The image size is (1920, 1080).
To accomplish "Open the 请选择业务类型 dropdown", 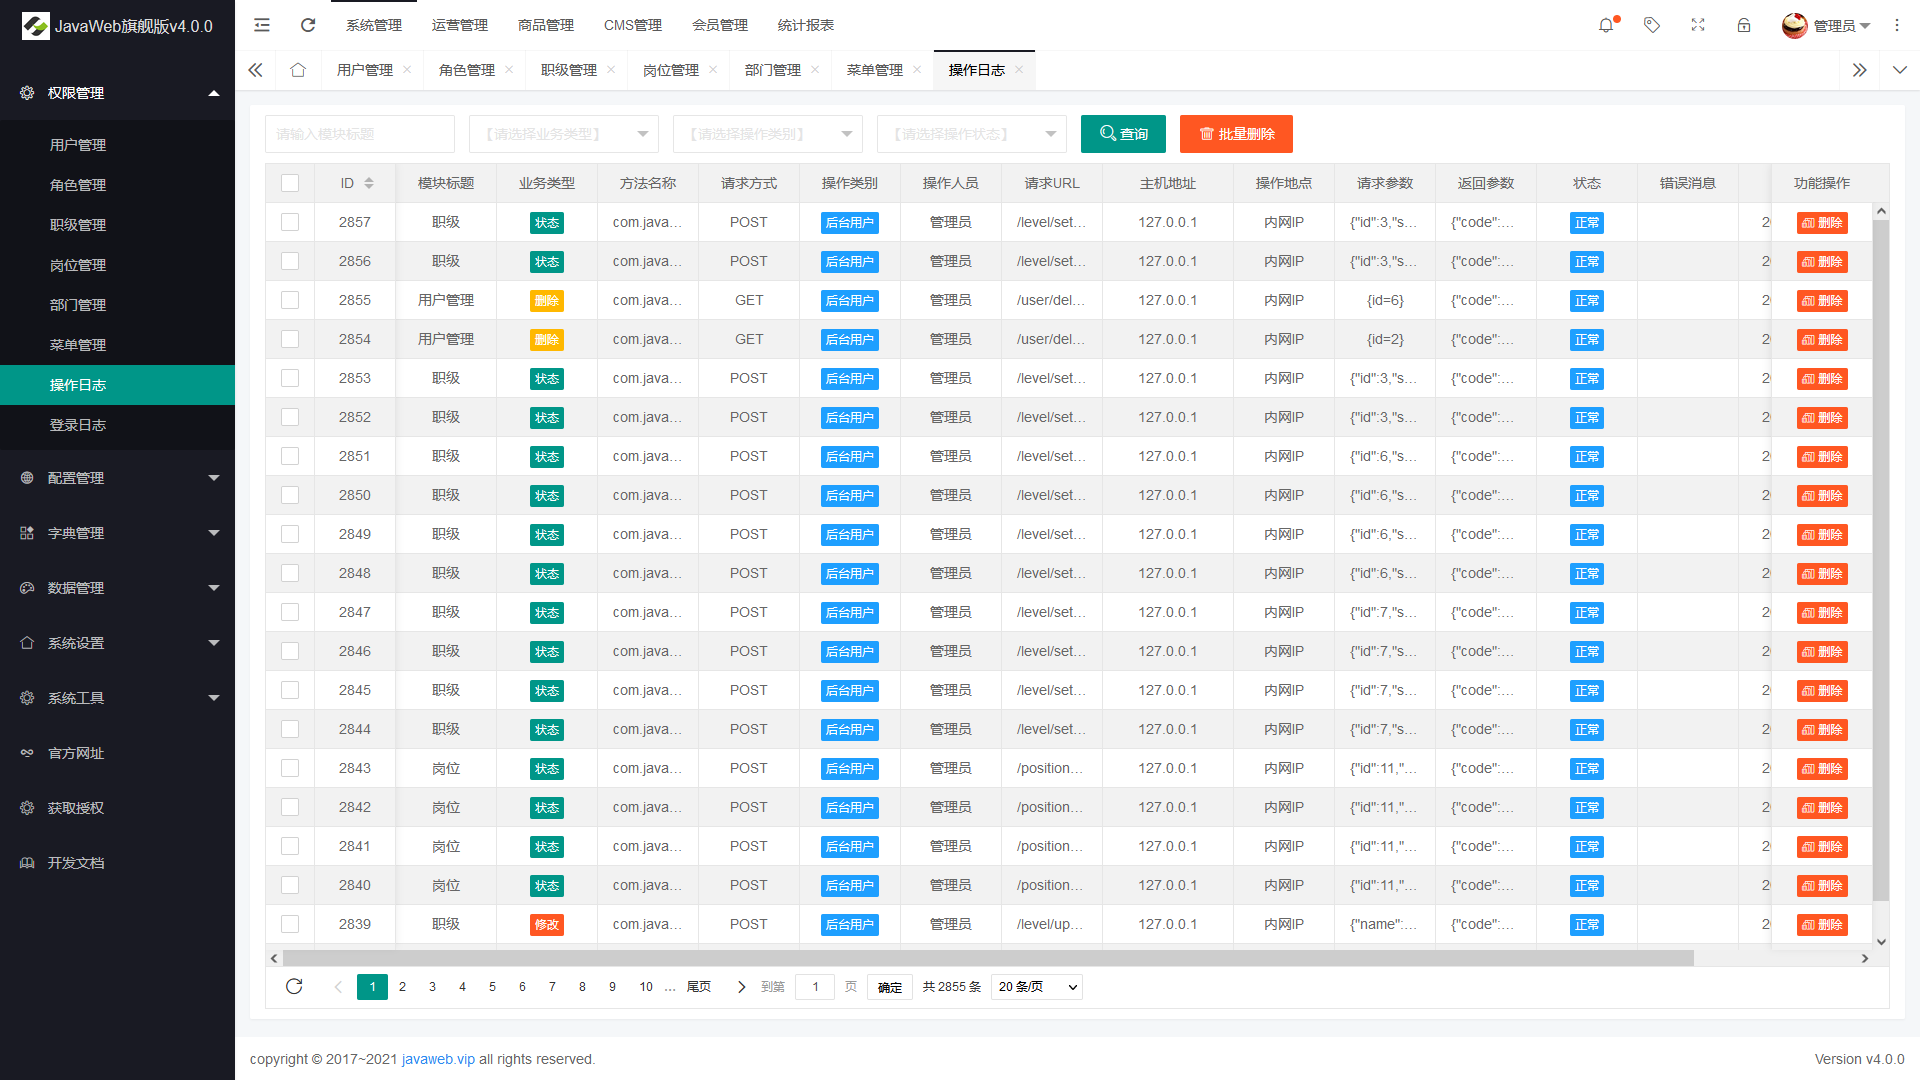I will [x=564, y=134].
